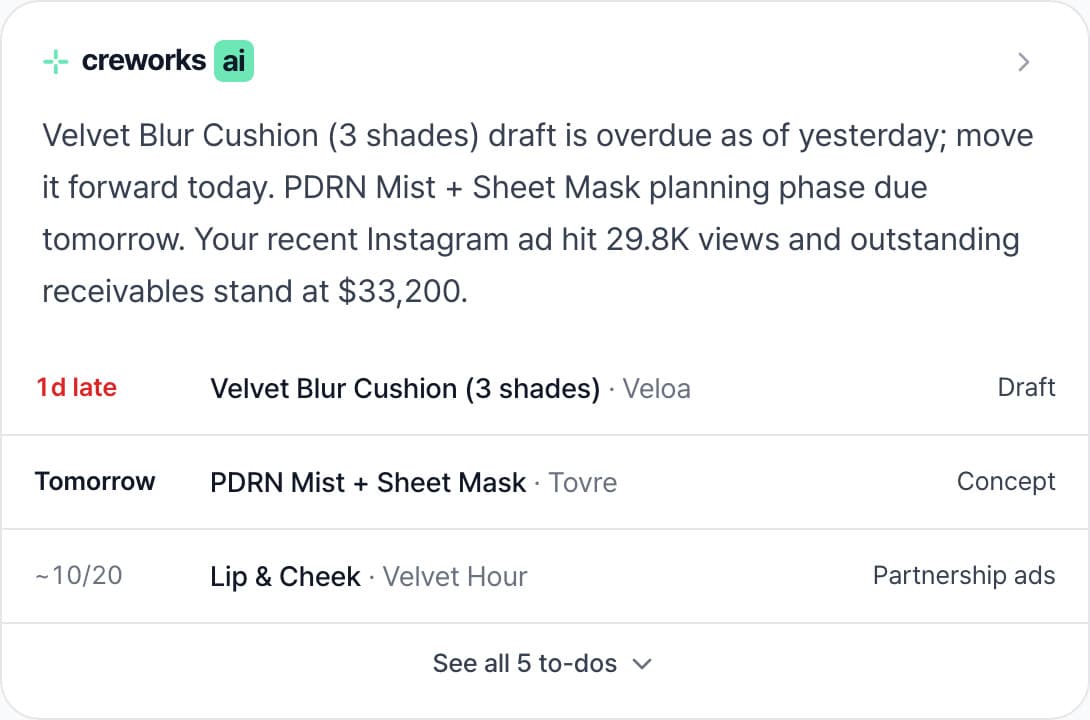Open details with the right chevron arrow
This screenshot has width=1090, height=720.
pyautogui.click(x=1023, y=62)
